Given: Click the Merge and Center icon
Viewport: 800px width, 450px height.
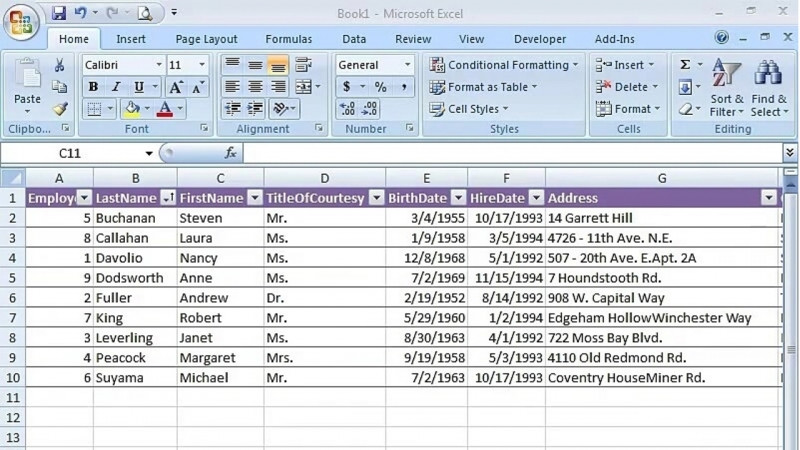Looking at the screenshot, I should 303,87.
